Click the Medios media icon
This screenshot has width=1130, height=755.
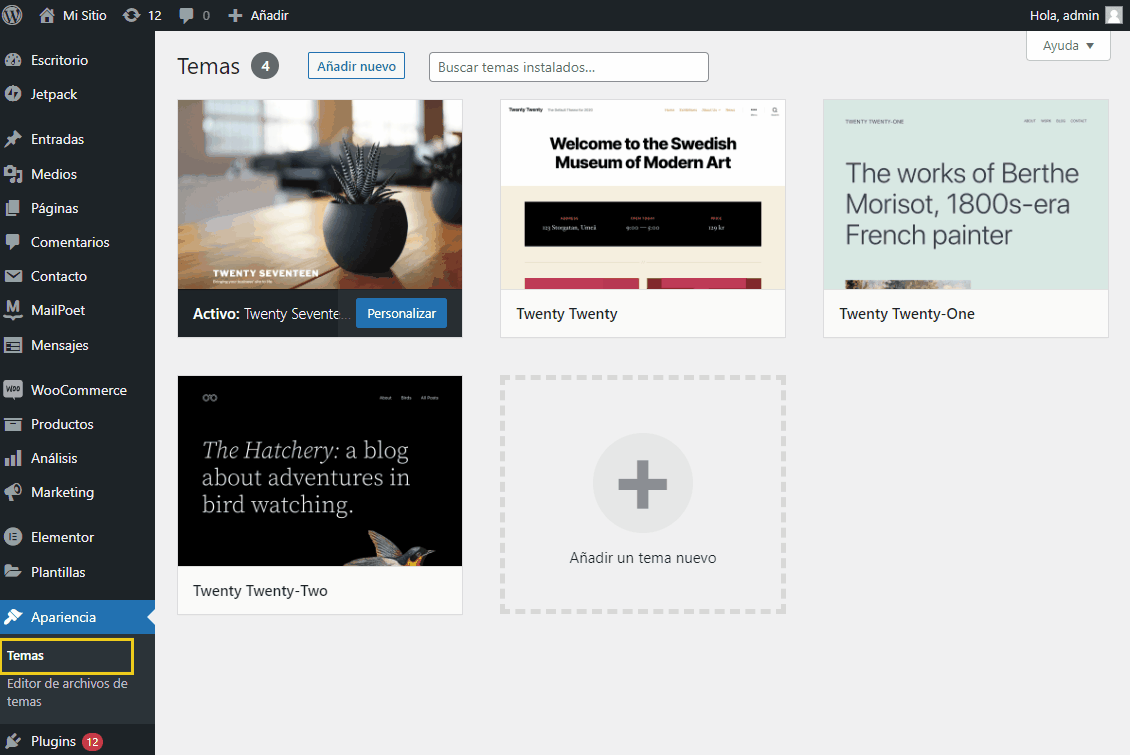click(x=13, y=174)
